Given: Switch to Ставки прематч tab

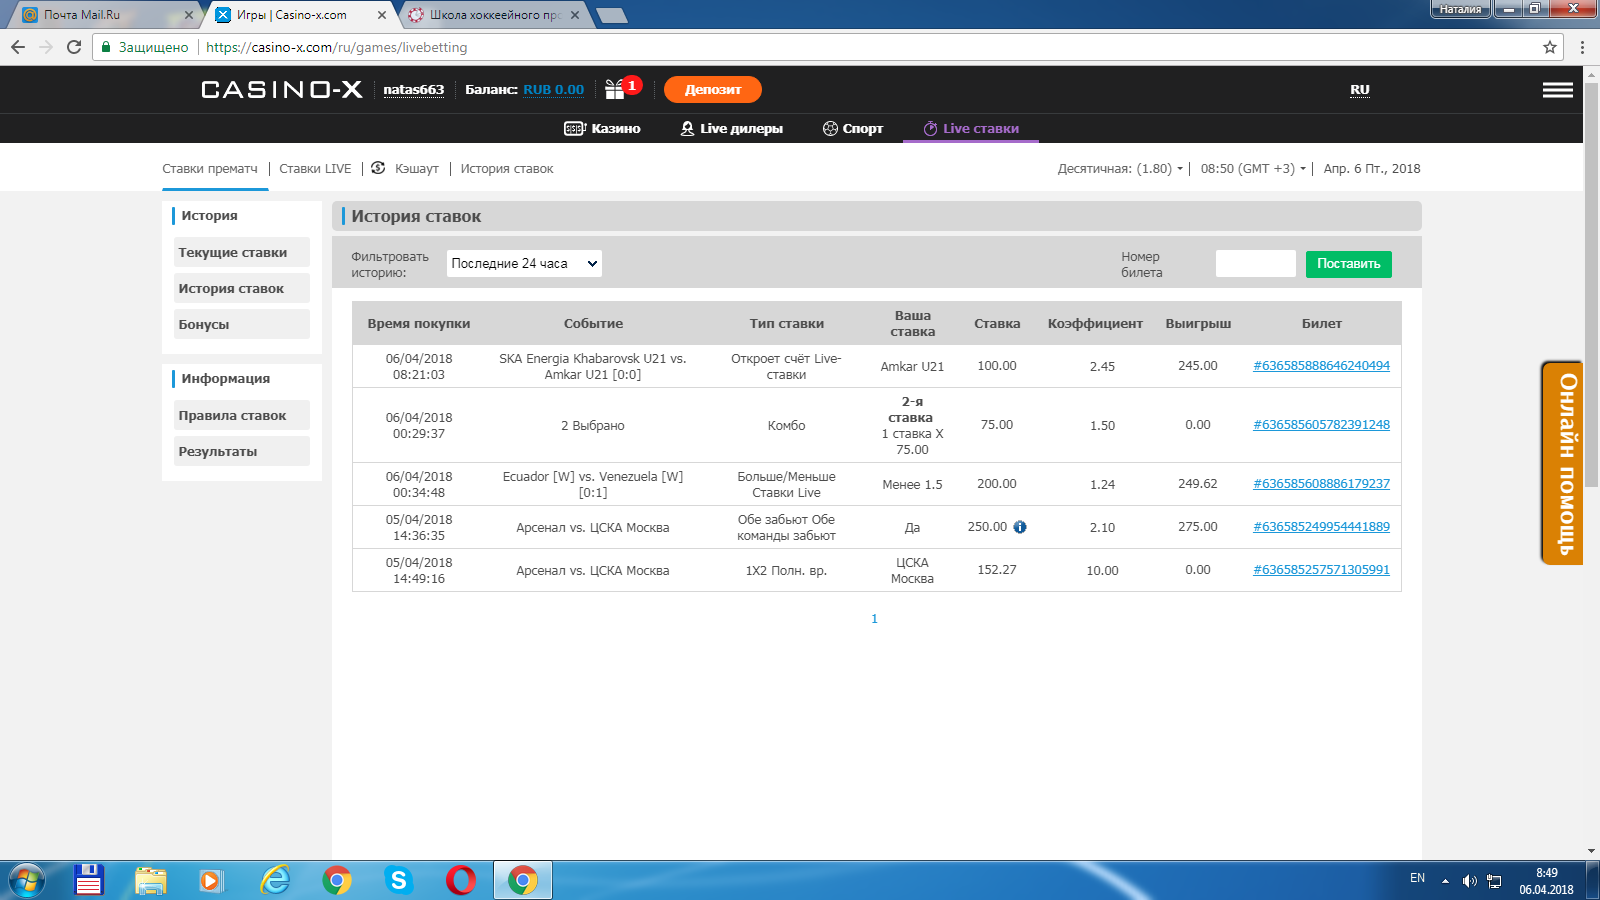Looking at the screenshot, I should 210,169.
